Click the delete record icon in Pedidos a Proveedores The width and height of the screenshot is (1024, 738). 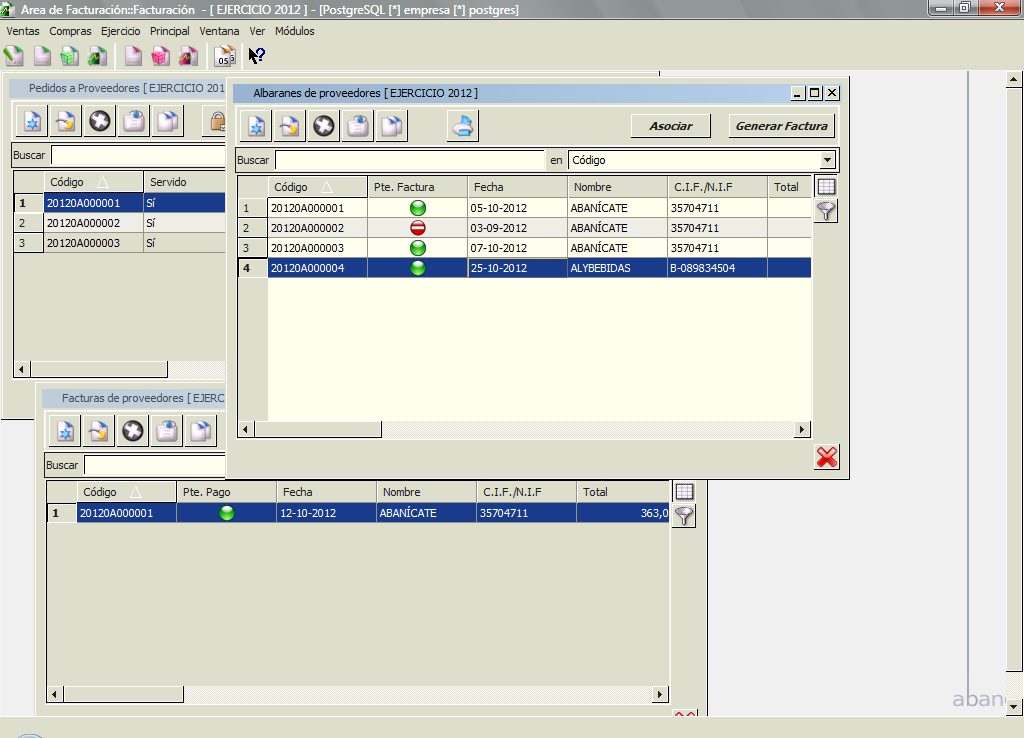point(100,121)
